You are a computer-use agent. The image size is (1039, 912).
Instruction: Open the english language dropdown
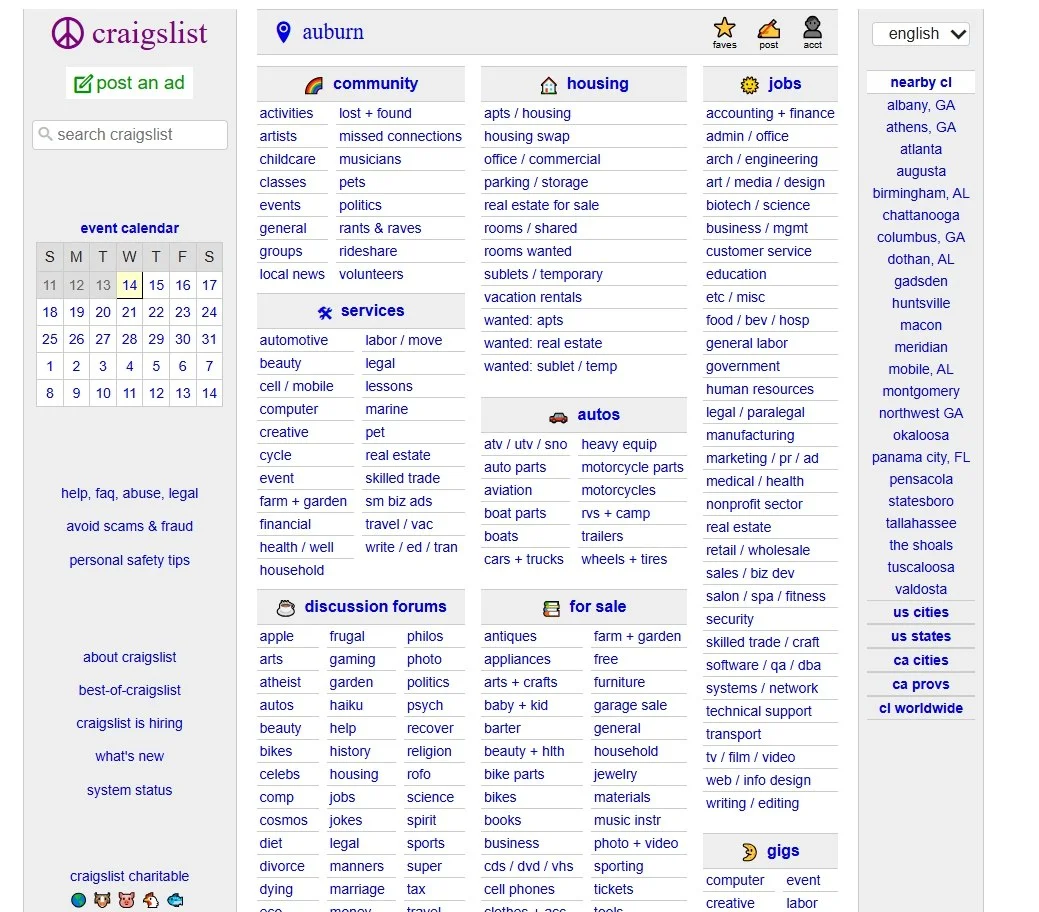click(920, 34)
